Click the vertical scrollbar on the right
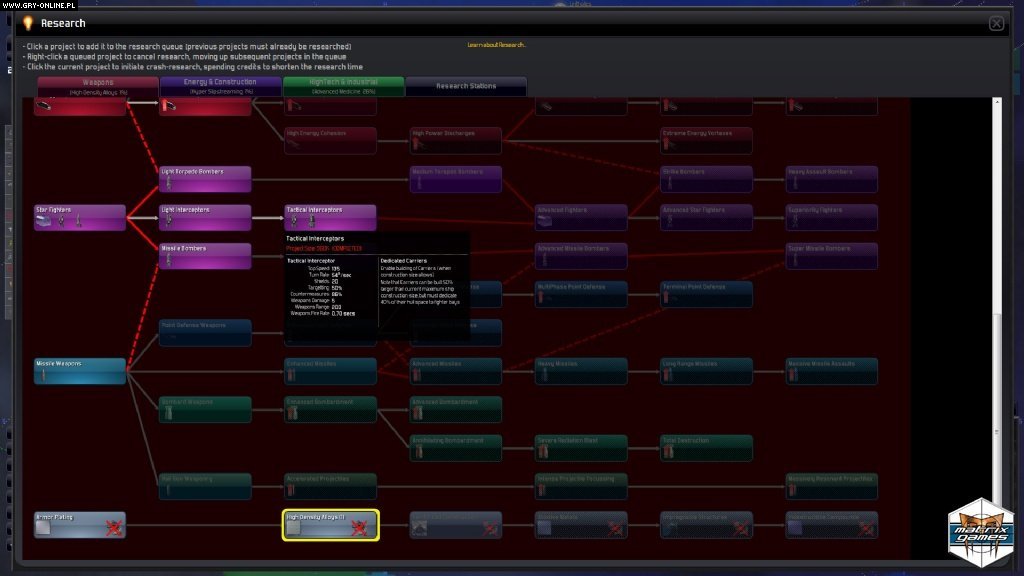 click(997, 300)
